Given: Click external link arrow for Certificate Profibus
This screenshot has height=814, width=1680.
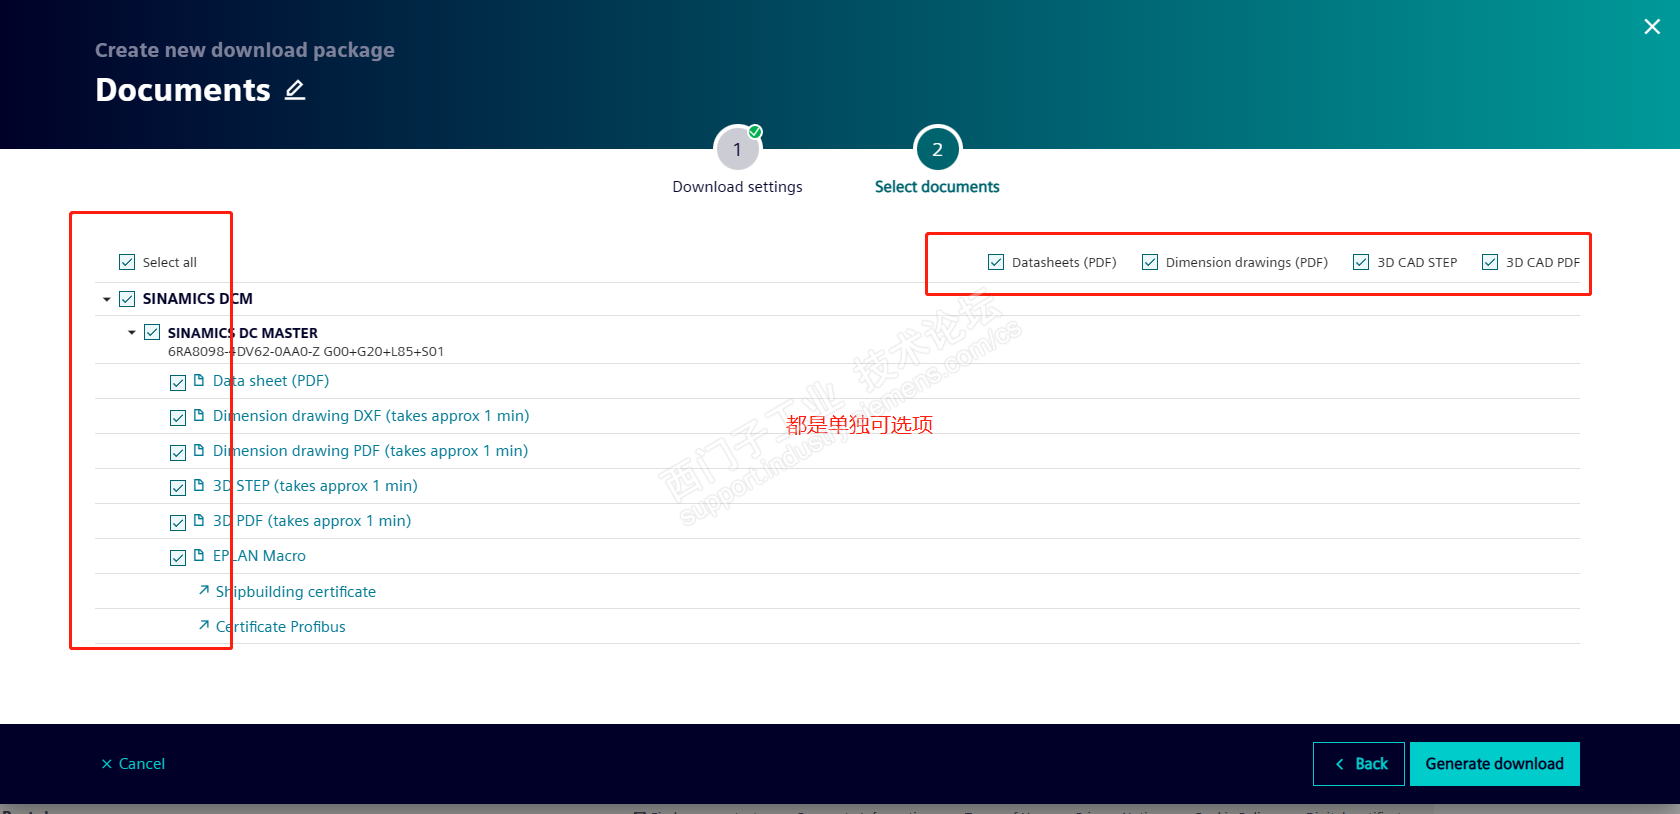Looking at the screenshot, I should click(x=204, y=626).
